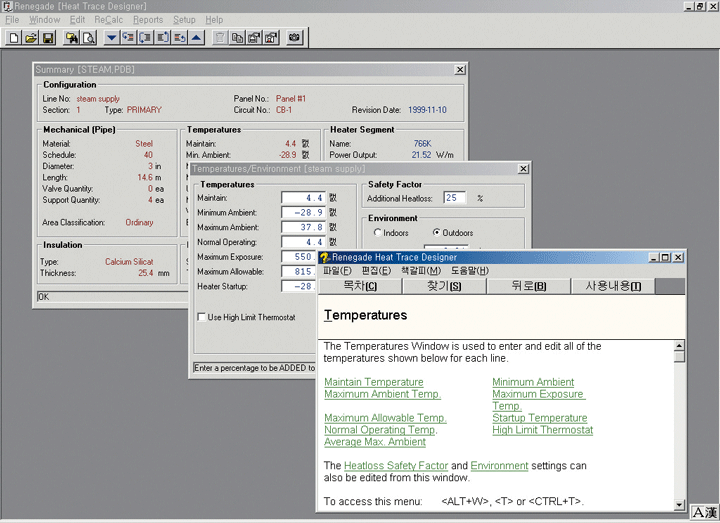Open the Environment help link
Image resolution: width=720 pixels, height=523 pixels.
pos(499,466)
